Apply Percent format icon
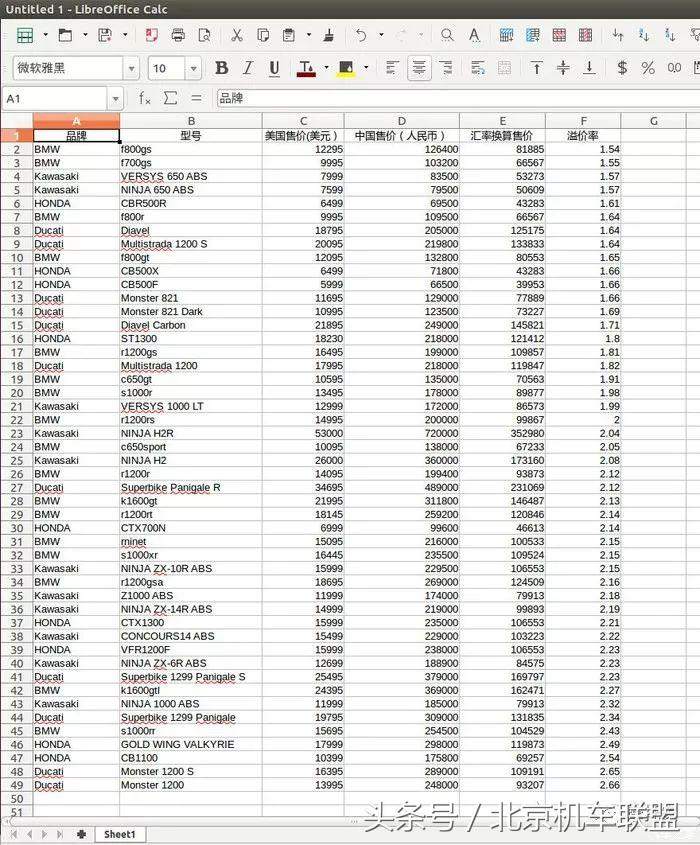The height and width of the screenshot is (845, 700). pyautogui.click(x=648, y=68)
